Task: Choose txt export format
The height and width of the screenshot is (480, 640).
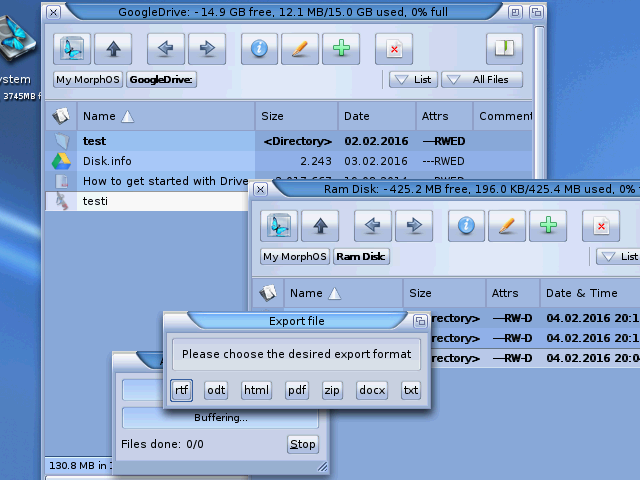Action: coord(411,390)
